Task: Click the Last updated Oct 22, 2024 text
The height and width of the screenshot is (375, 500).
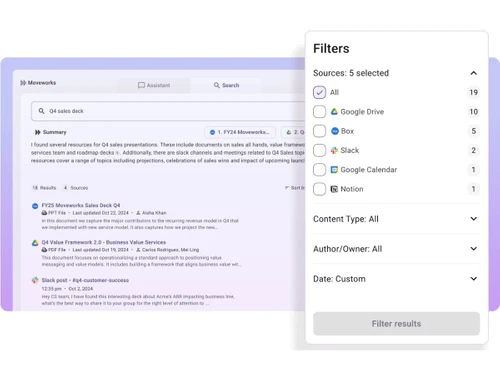Action: pyautogui.click(x=100, y=213)
